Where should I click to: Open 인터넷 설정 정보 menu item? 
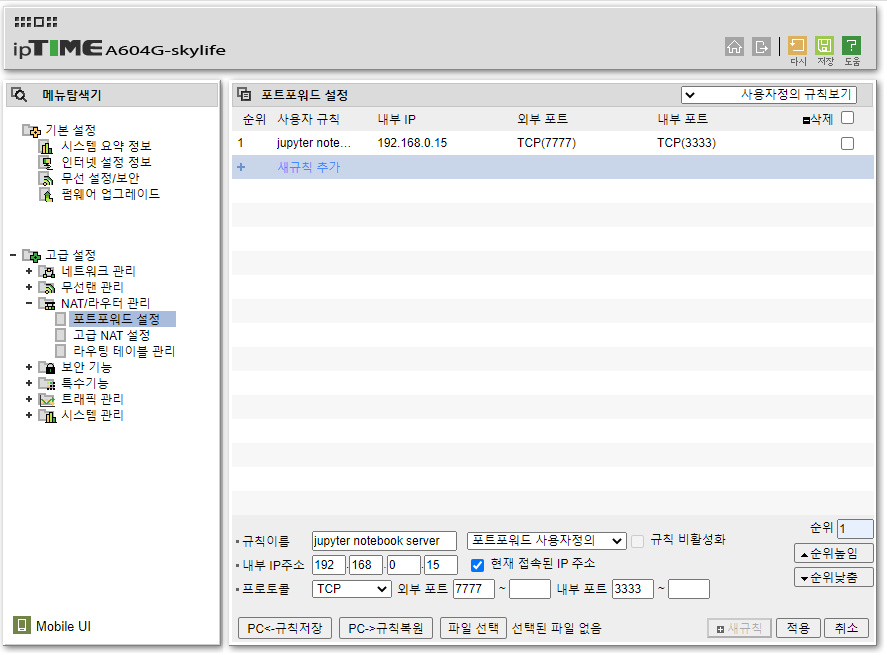(106, 162)
